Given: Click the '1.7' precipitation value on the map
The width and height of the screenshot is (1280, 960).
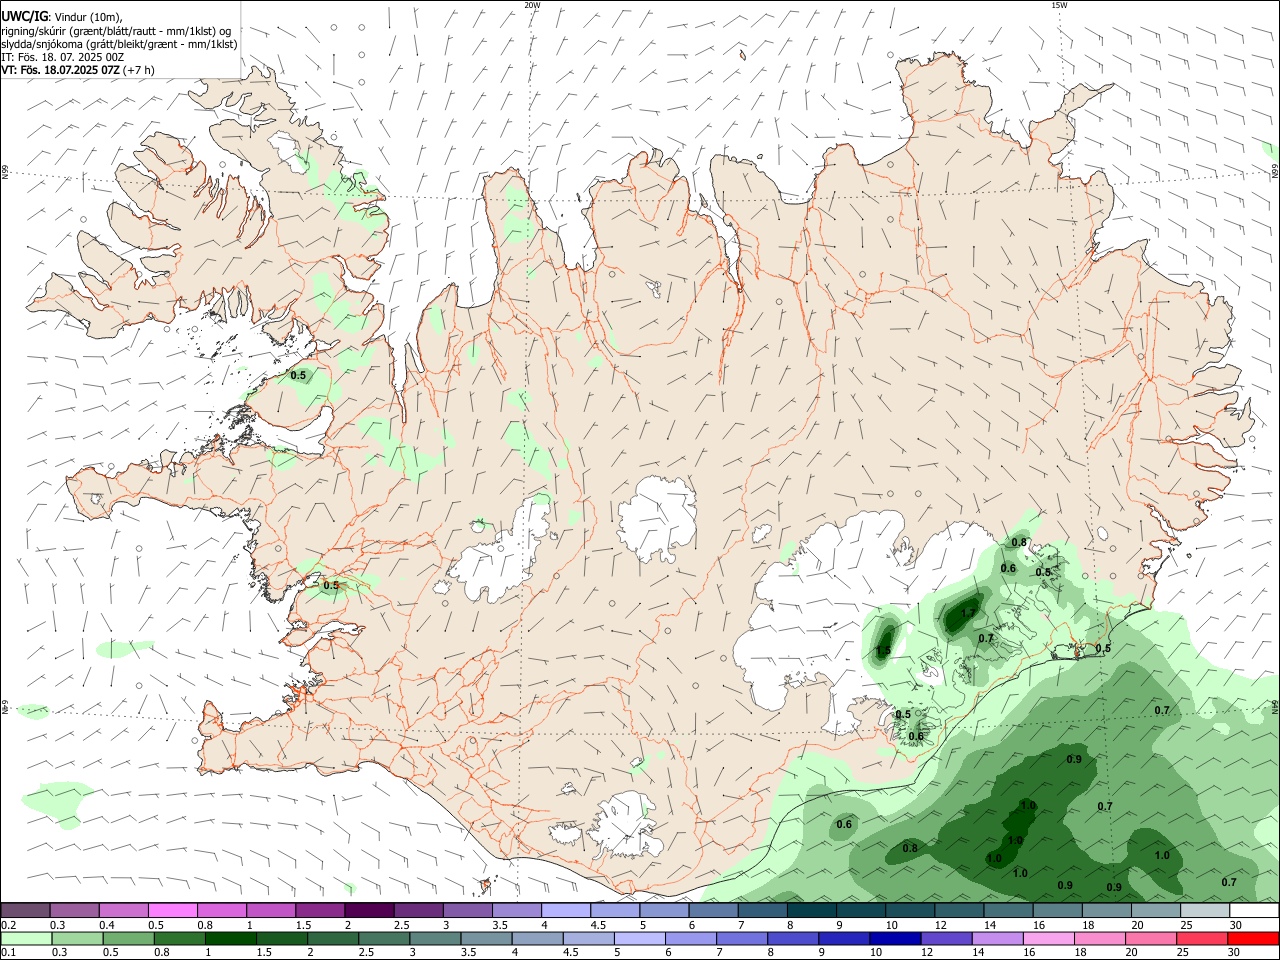Looking at the screenshot, I should click(x=968, y=613).
